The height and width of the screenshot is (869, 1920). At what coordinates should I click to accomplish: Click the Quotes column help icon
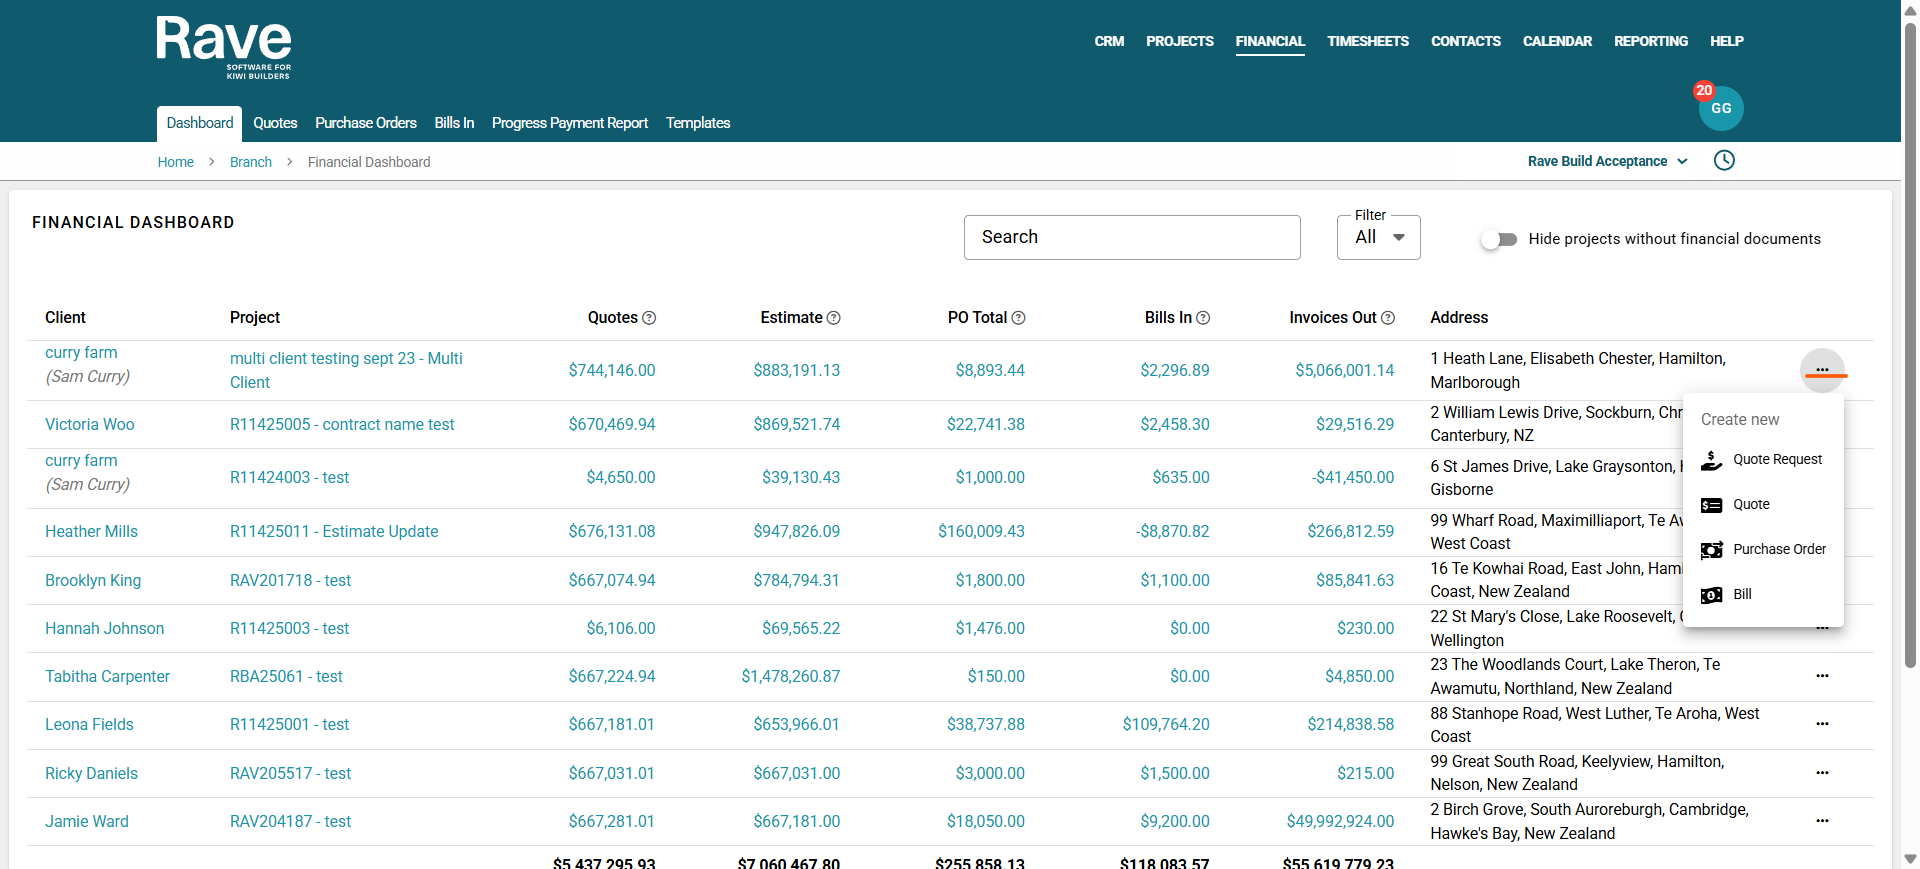649,318
